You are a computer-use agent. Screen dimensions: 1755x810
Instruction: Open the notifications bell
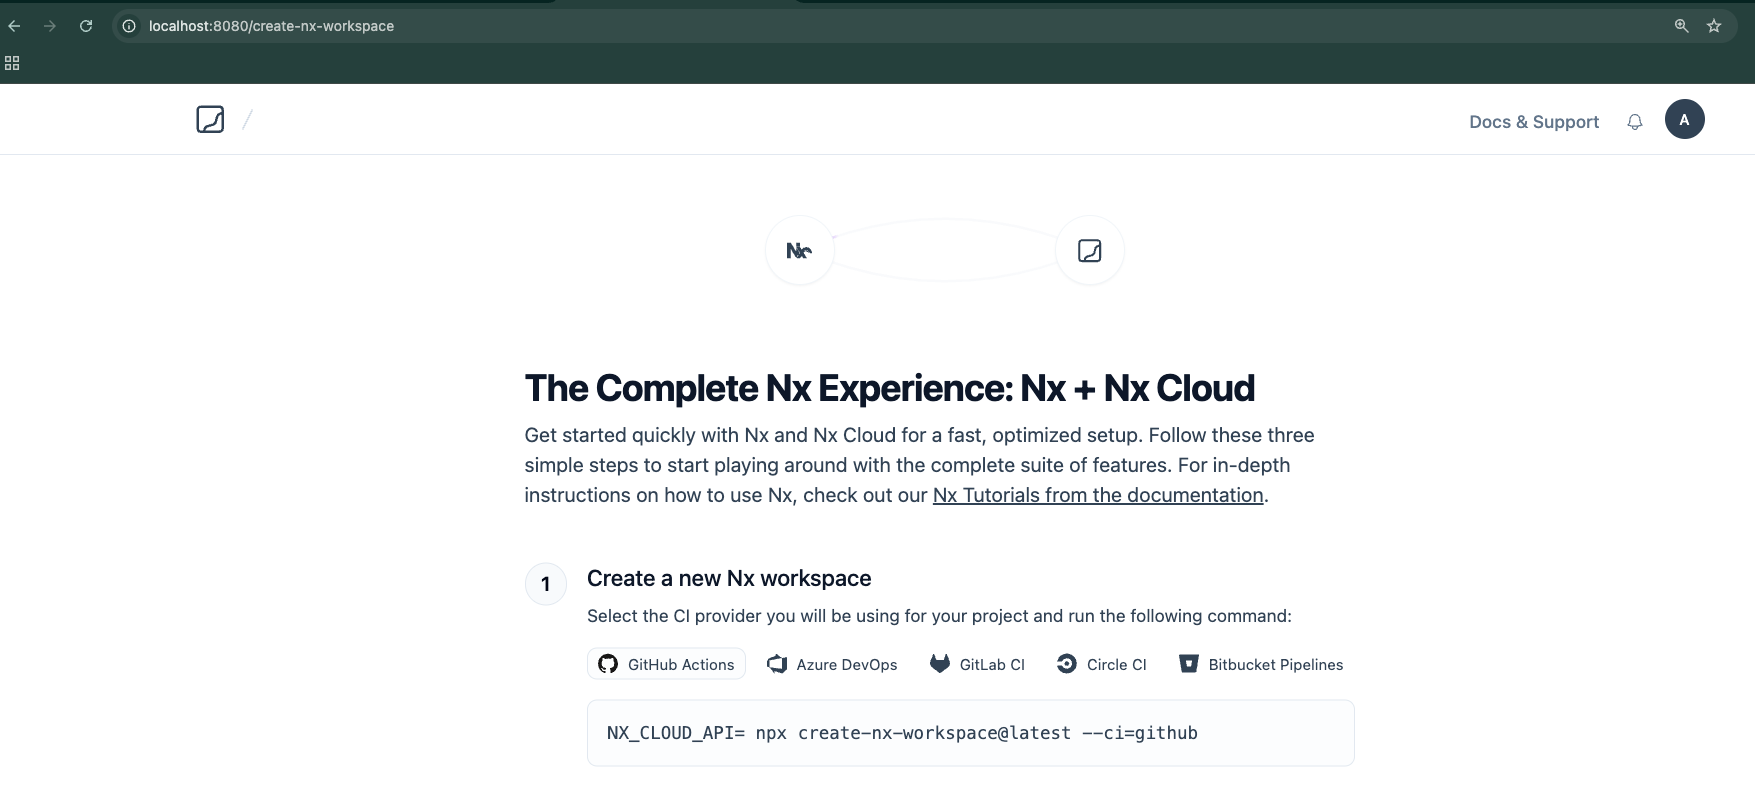click(x=1635, y=122)
